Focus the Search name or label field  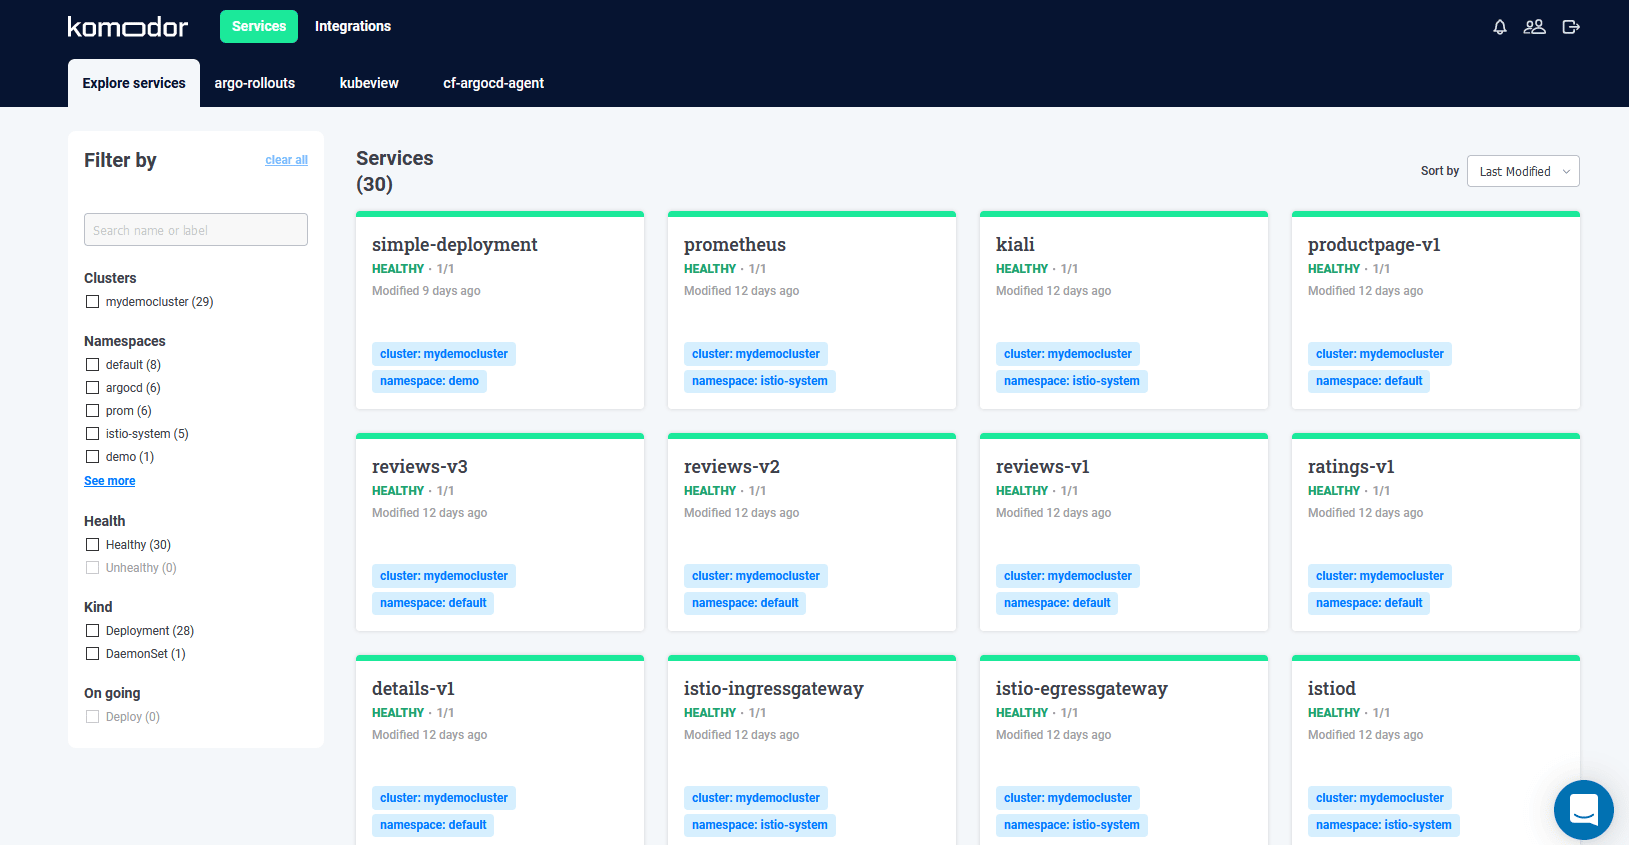click(x=196, y=230)
